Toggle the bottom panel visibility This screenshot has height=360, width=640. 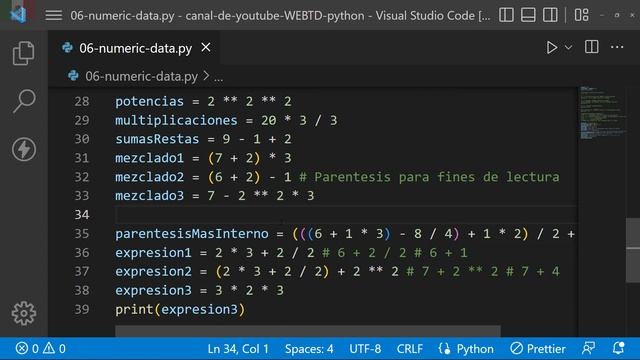pyautogui.click(x=528, y=16)
